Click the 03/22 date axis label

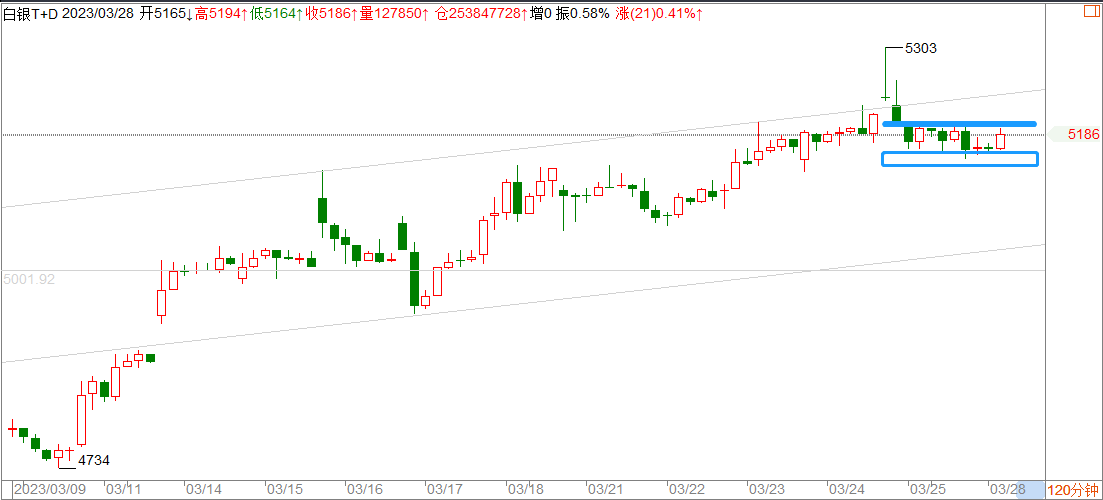pos(687,489)
